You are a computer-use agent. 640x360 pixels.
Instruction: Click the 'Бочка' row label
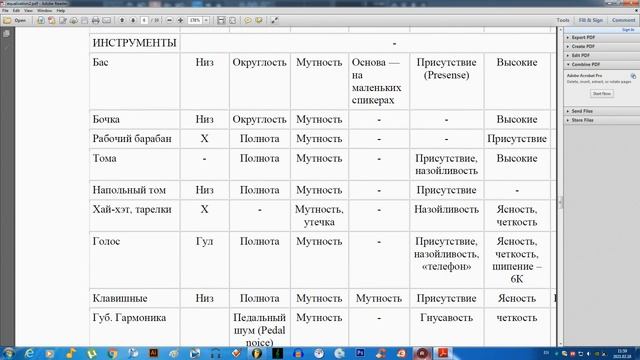106,120
